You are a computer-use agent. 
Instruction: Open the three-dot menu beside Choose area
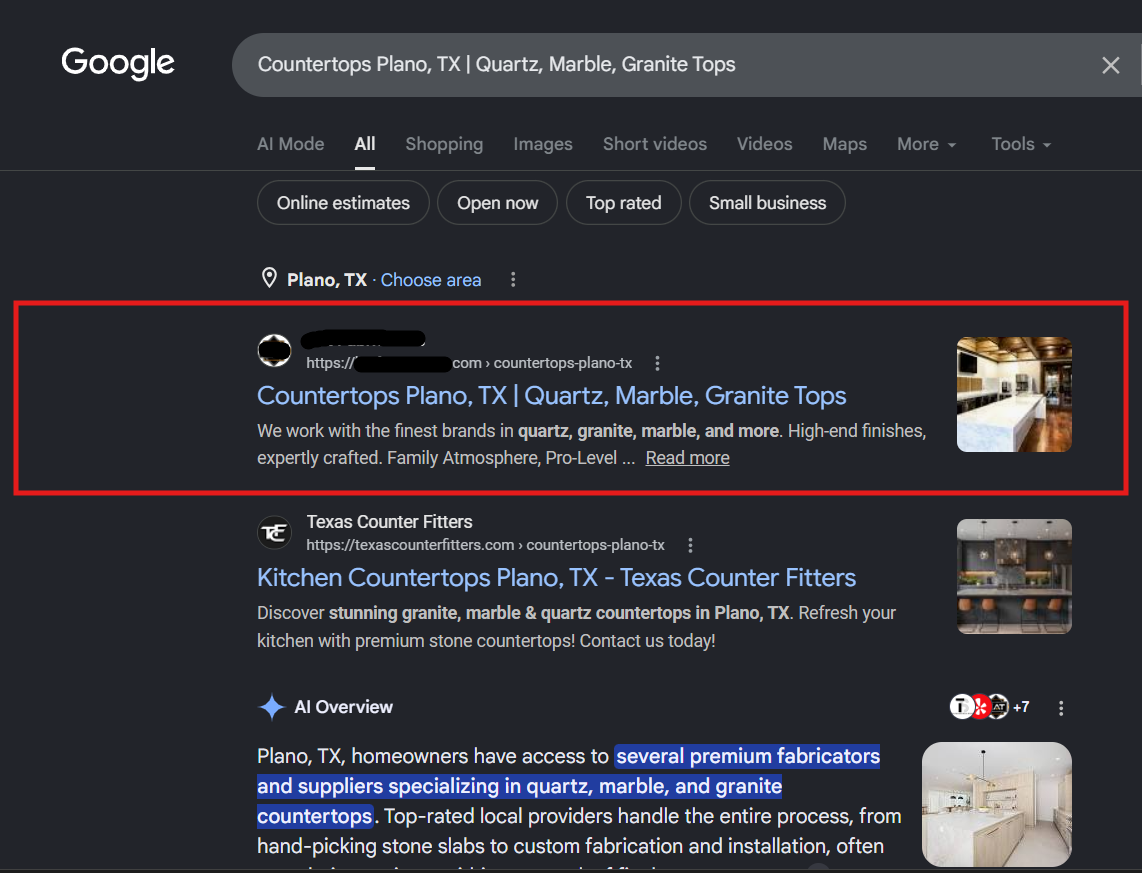(513, 280)
